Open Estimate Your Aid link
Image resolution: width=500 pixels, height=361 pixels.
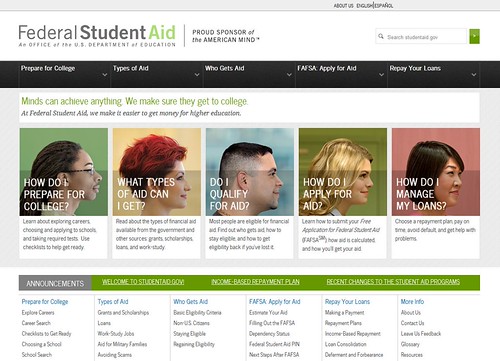coord(268,313)
